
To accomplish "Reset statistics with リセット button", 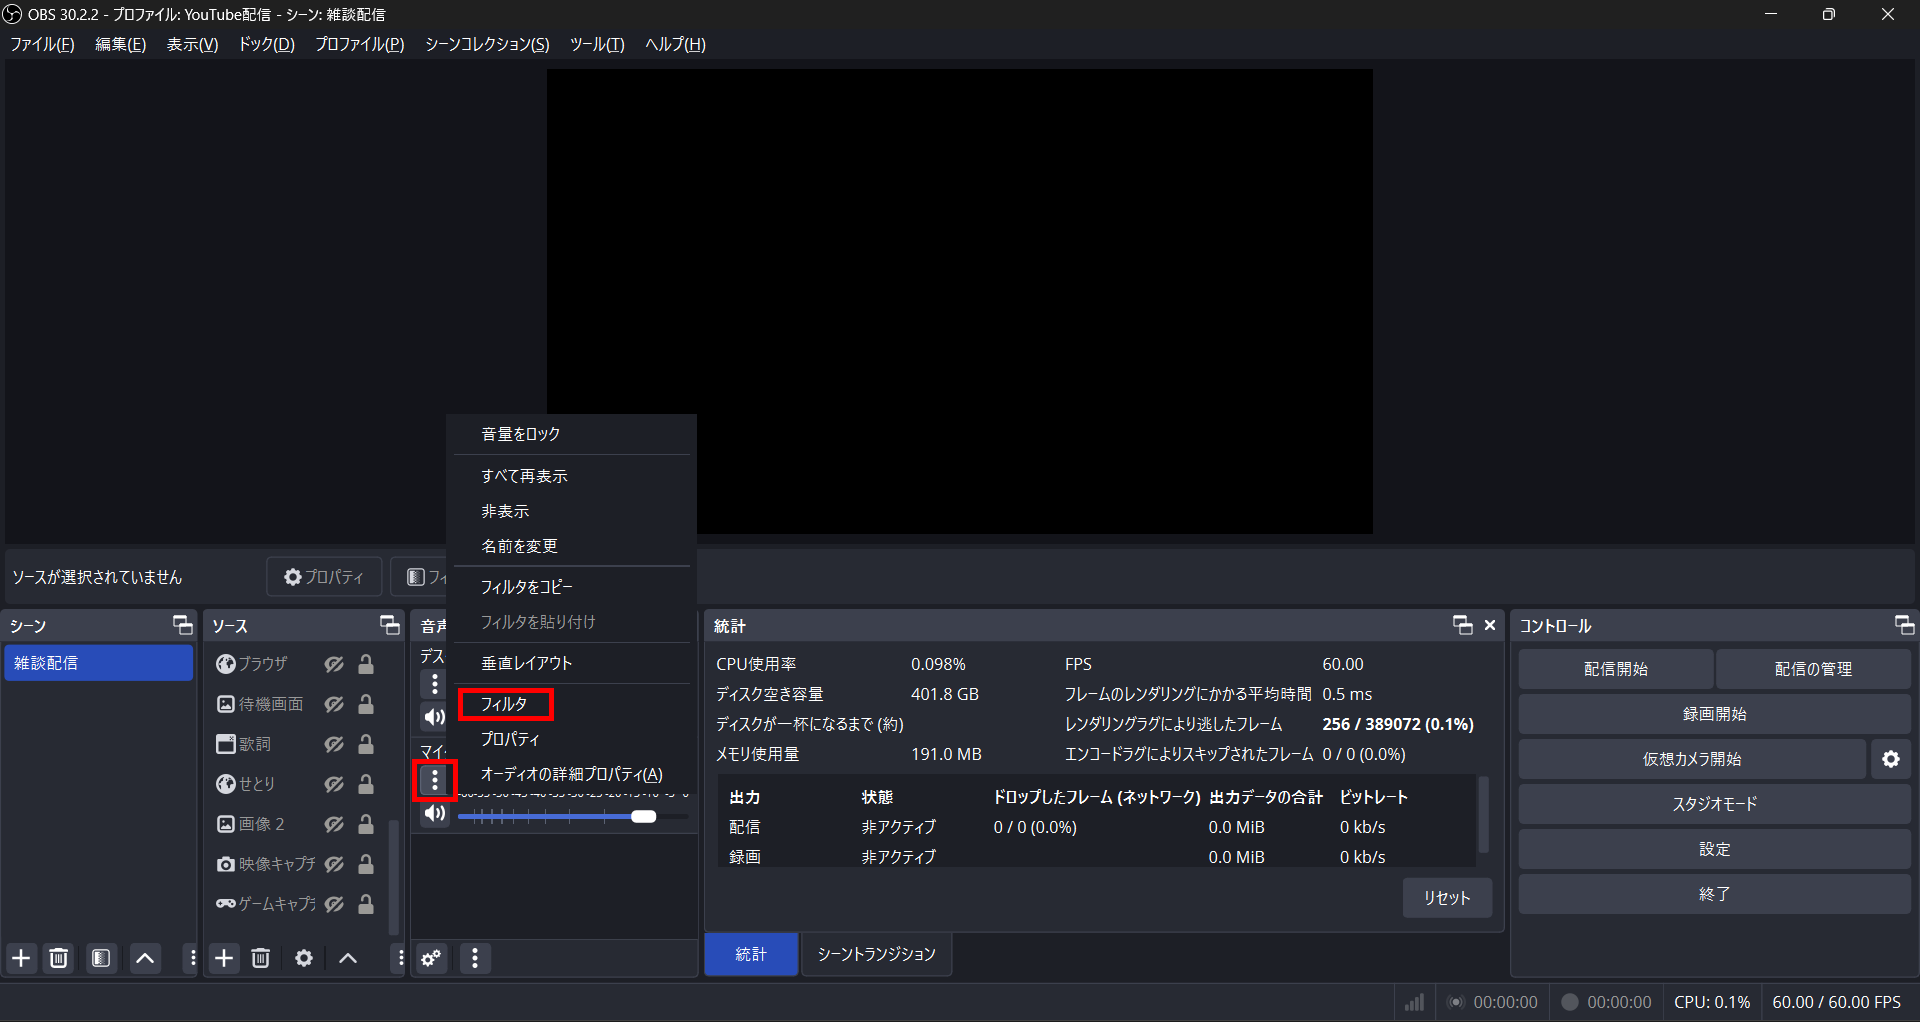I will tap(1447, 898).
